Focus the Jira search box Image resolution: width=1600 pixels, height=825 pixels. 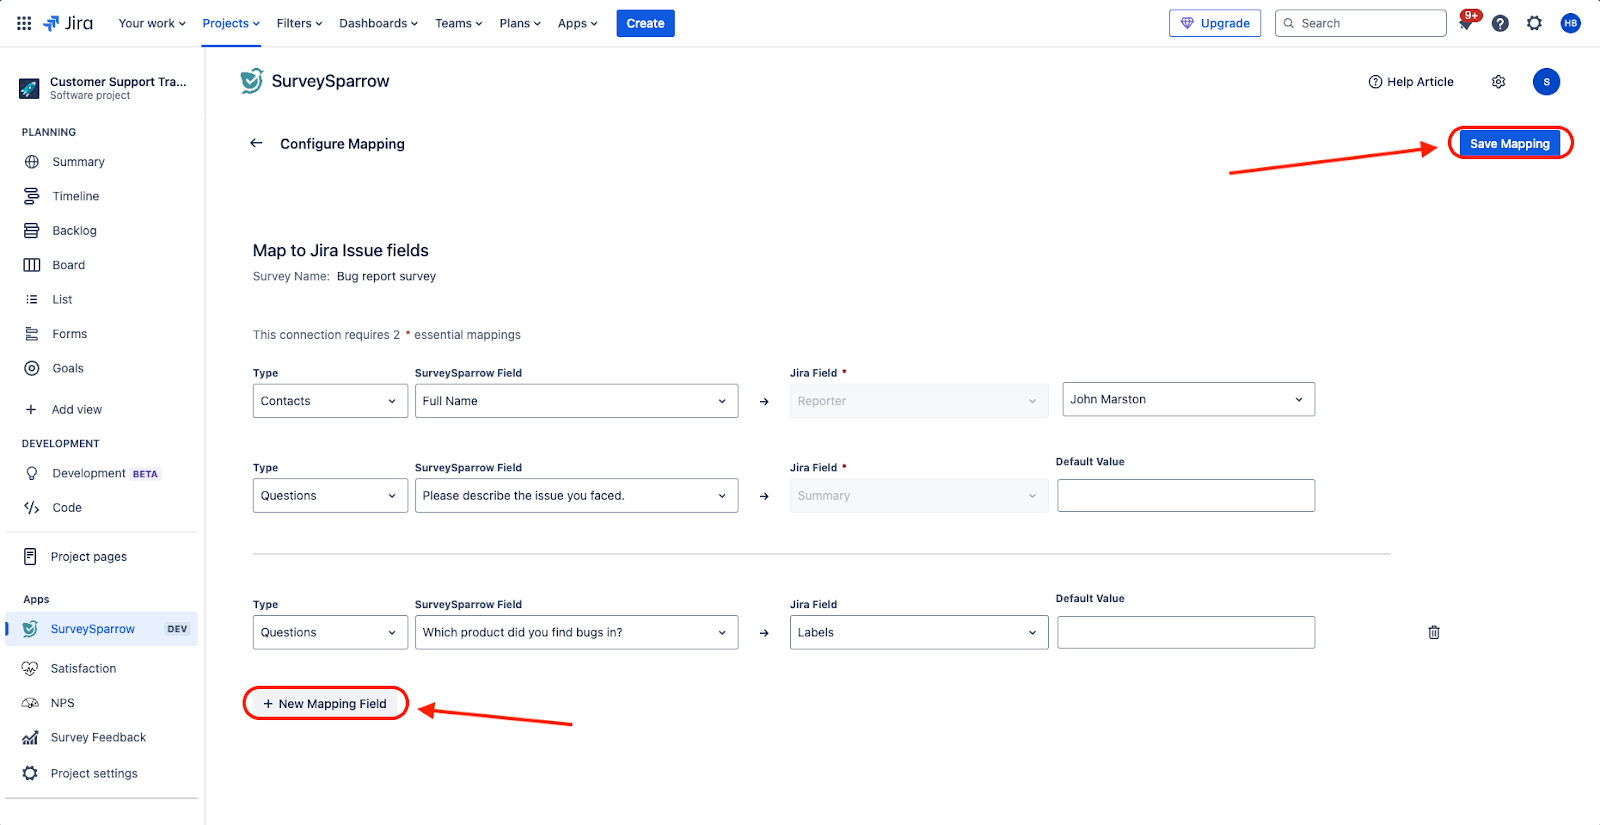[x=1361, y=23]
